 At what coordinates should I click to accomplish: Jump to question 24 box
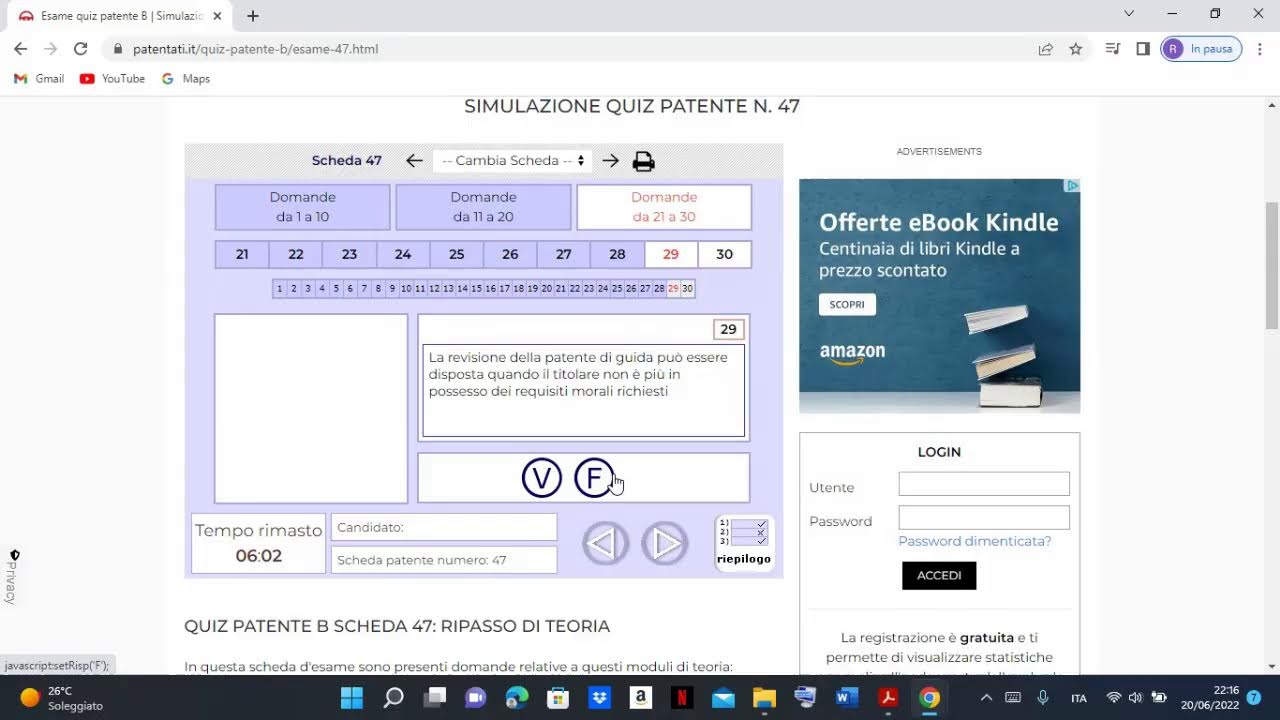pyautogui.click(x=403, y=254)
